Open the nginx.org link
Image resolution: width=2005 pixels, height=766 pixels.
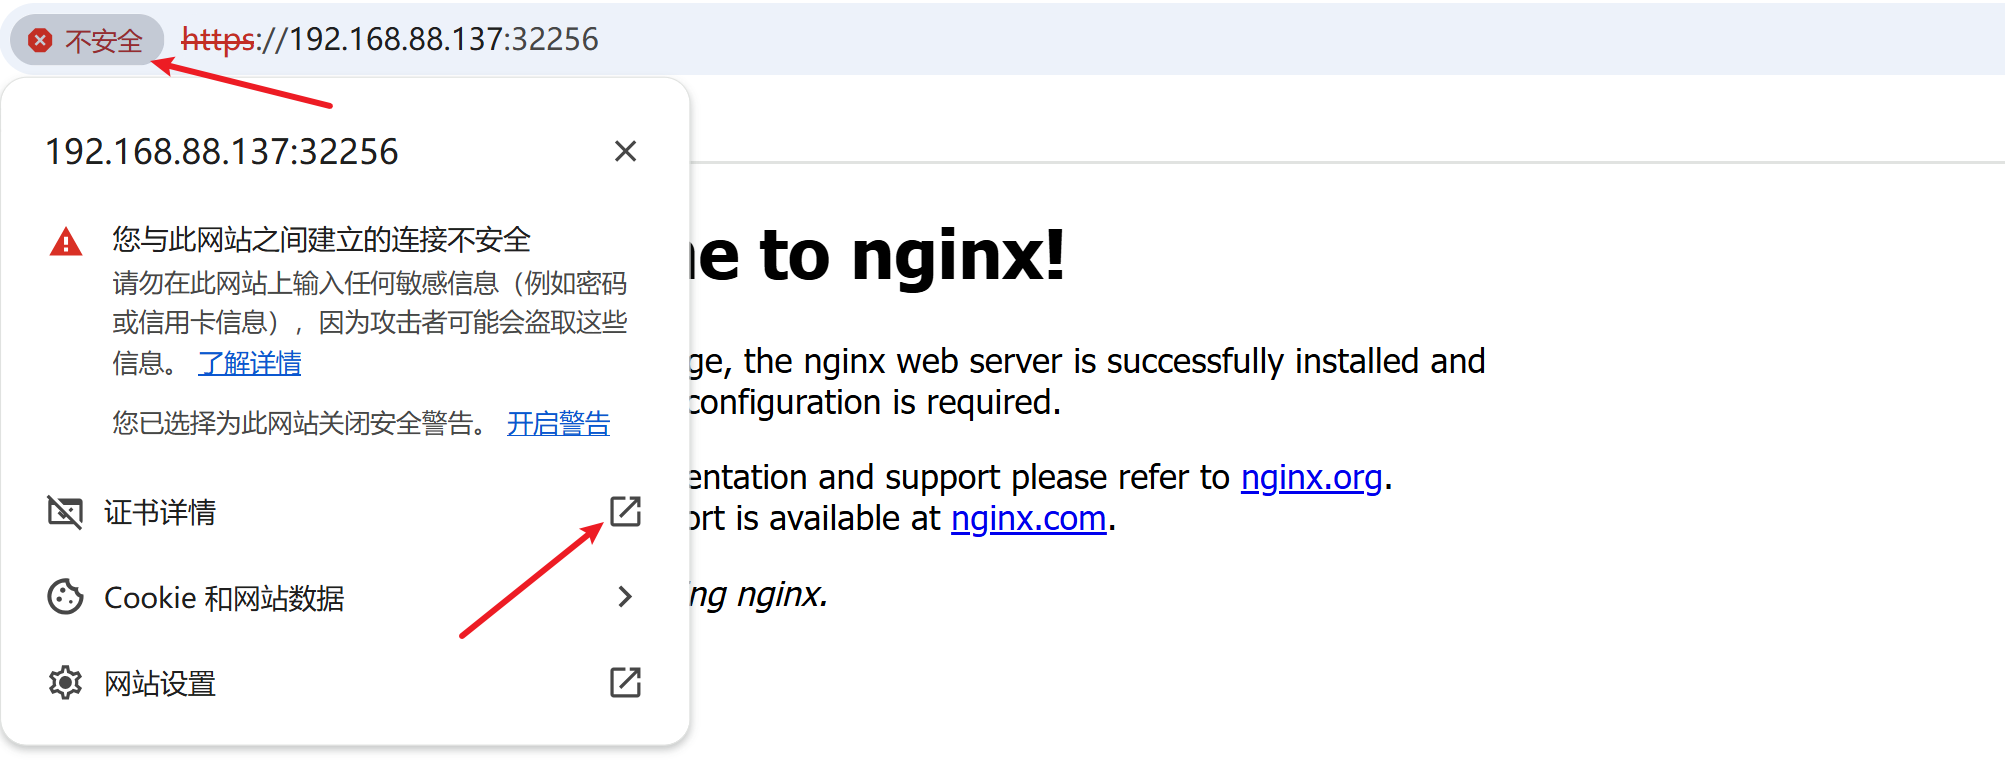(1312, 477)
